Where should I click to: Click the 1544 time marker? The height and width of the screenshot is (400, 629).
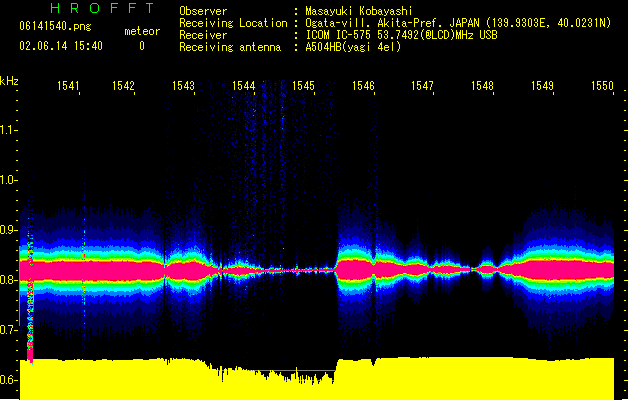[243, 86]
